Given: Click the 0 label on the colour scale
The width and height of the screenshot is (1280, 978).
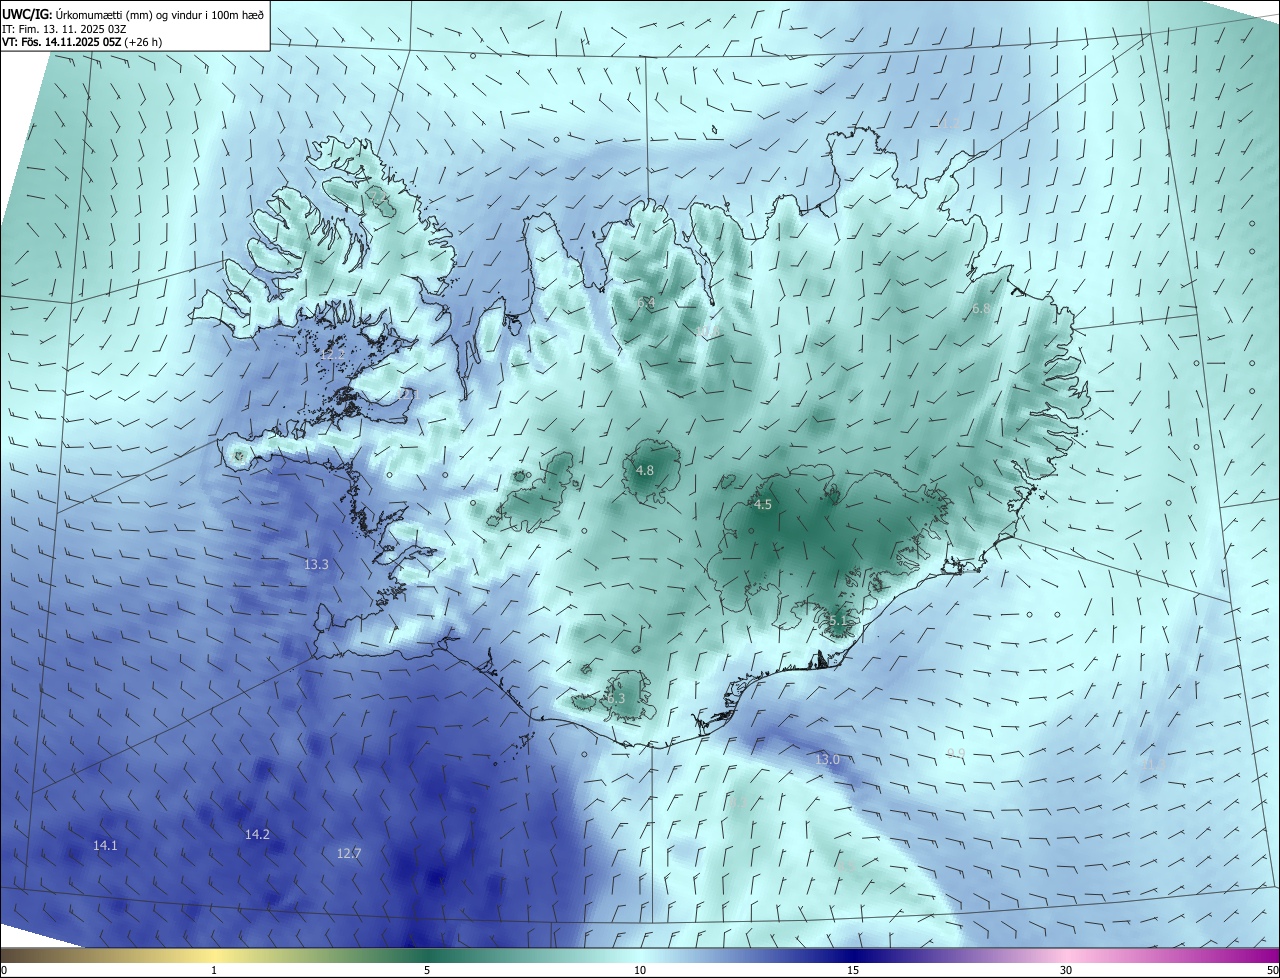Looking at the screenshot, I should coord(4,971).
